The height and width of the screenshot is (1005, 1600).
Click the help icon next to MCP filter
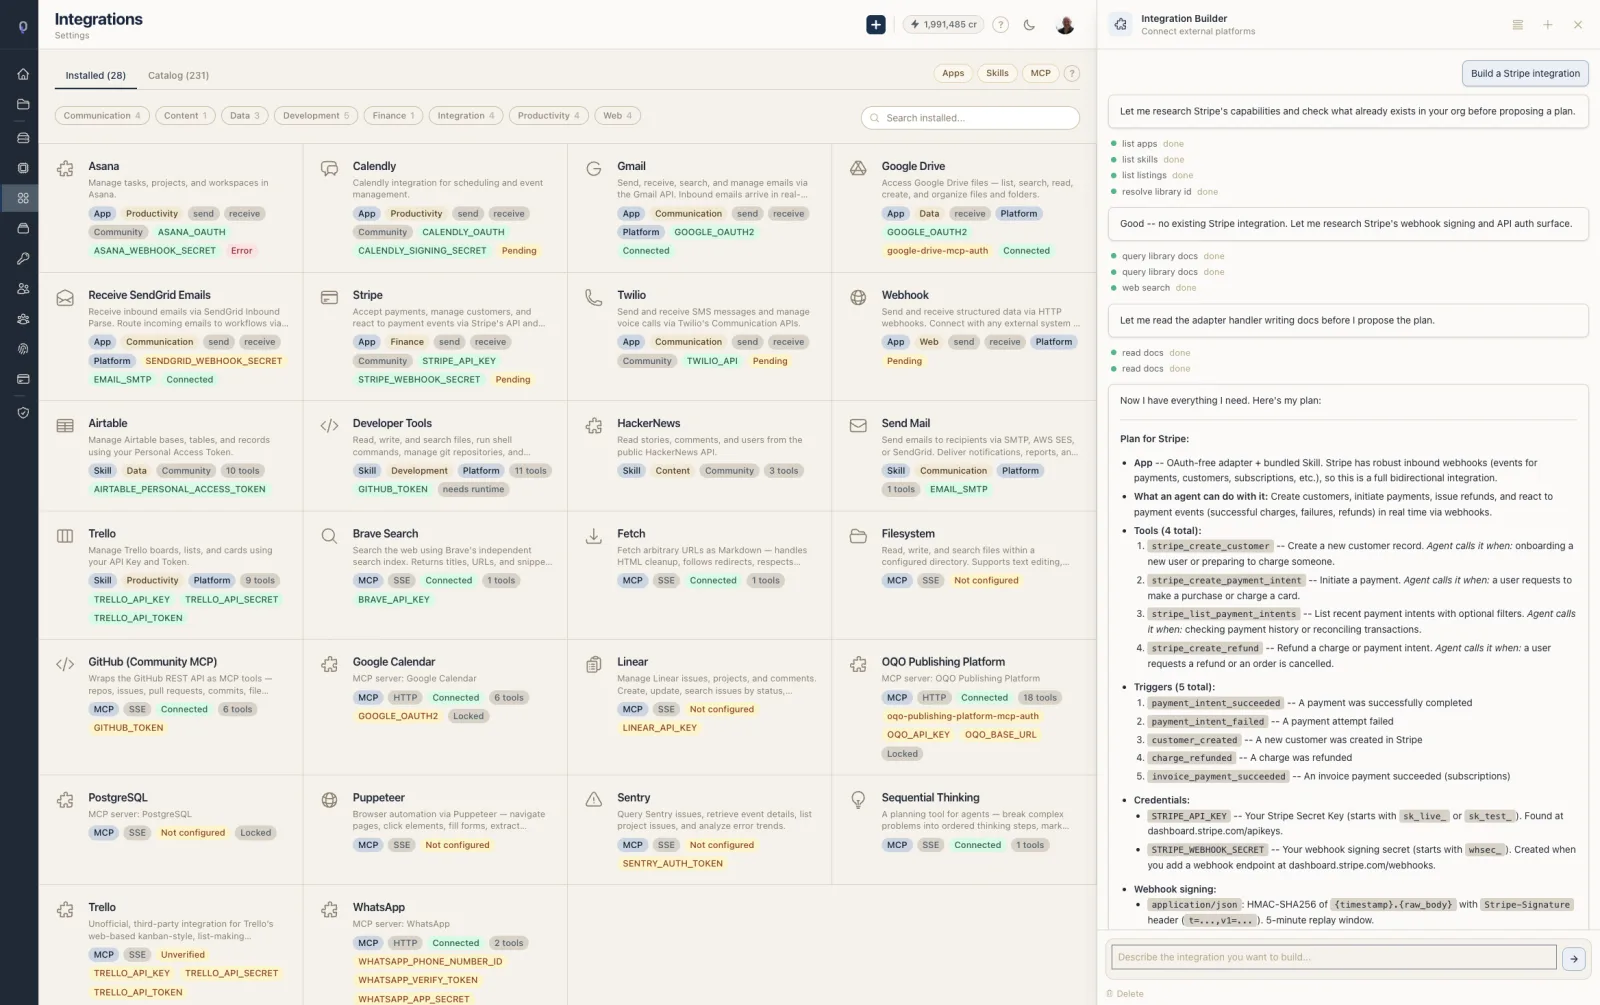(1072, 73)
